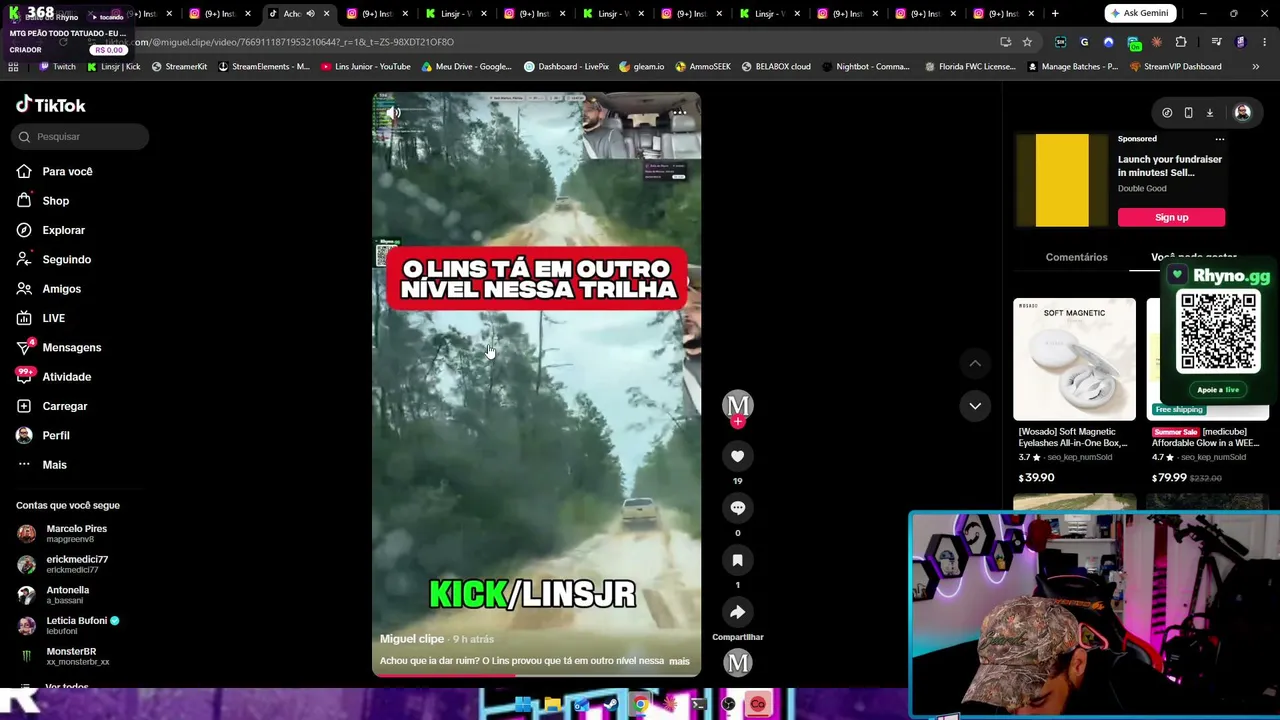Open the video creator's M avatar
The width and height of the screenshot is (1280, 720).
click(x=738, y=404)
